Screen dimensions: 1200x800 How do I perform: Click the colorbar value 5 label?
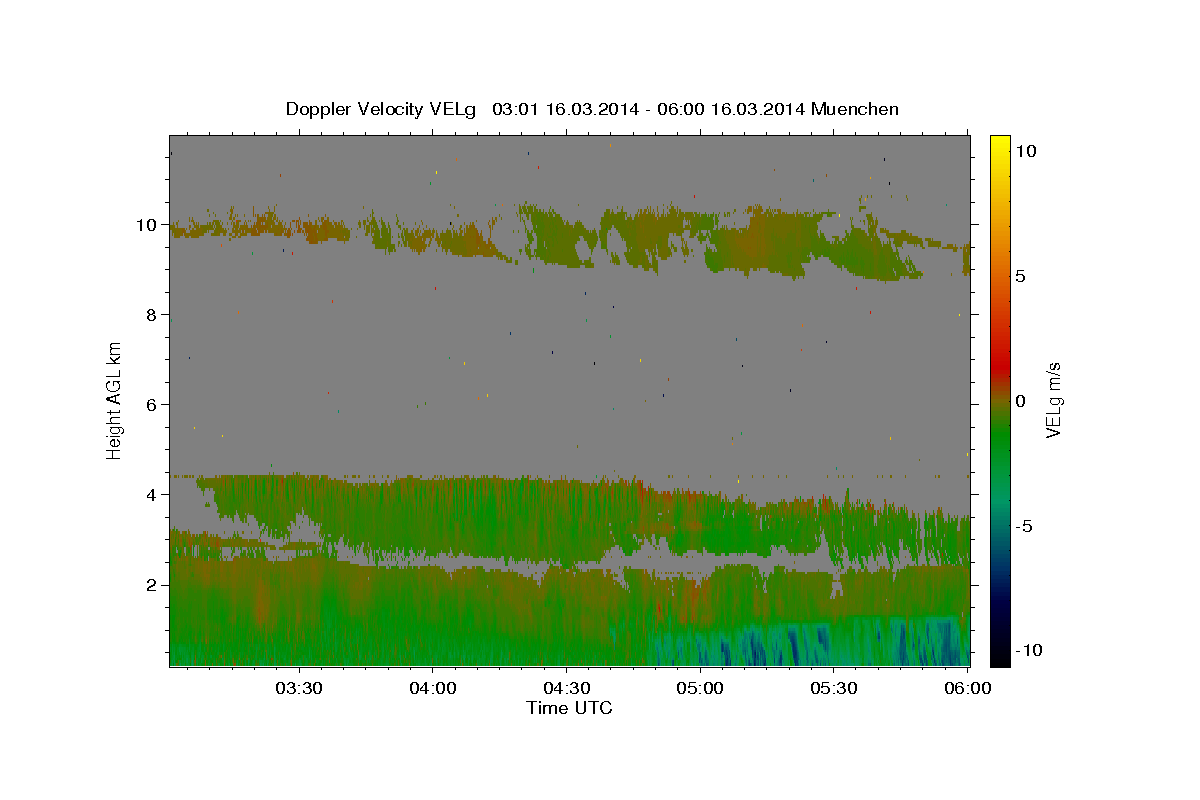coord(1021,276)
